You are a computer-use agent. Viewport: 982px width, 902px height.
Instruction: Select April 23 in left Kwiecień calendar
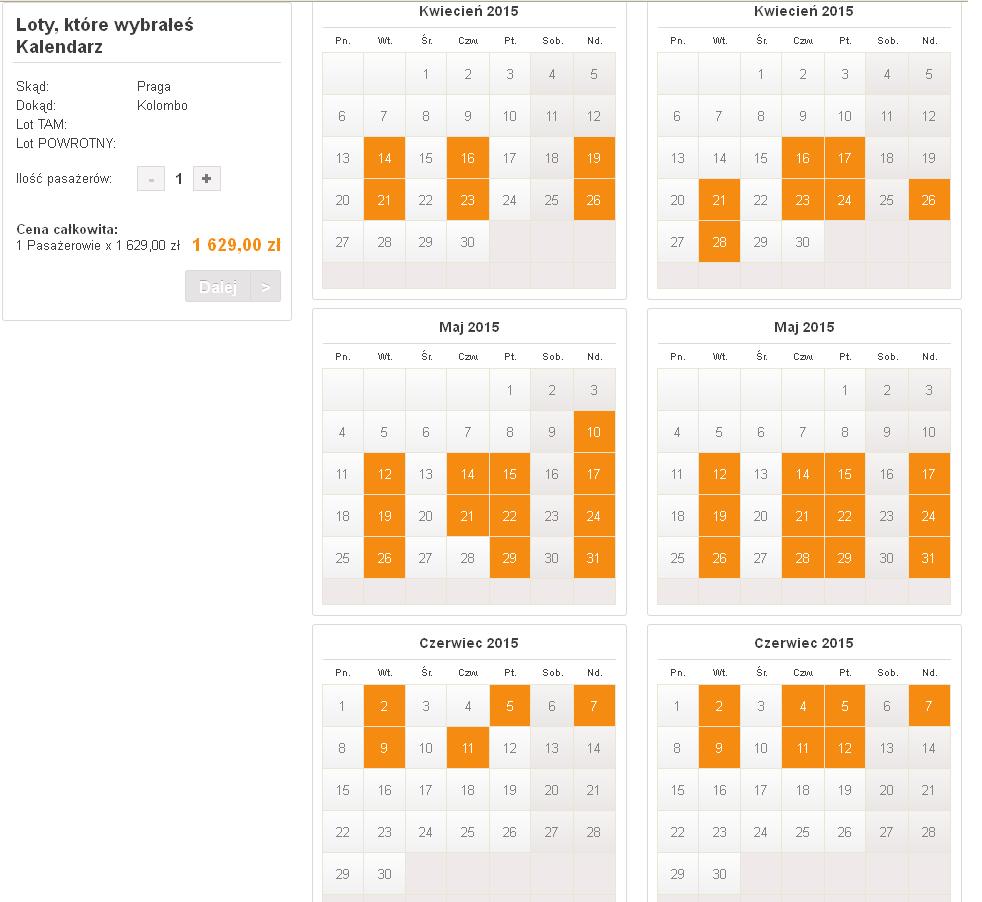(468, 200)
